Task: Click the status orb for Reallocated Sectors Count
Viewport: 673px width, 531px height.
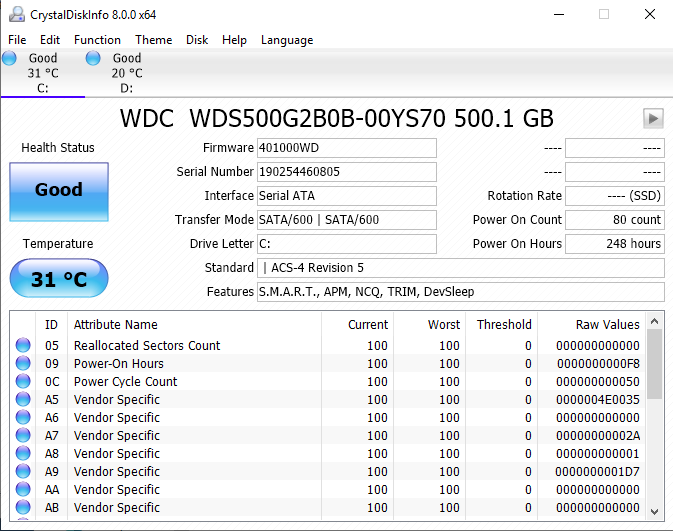Action: 23,346
